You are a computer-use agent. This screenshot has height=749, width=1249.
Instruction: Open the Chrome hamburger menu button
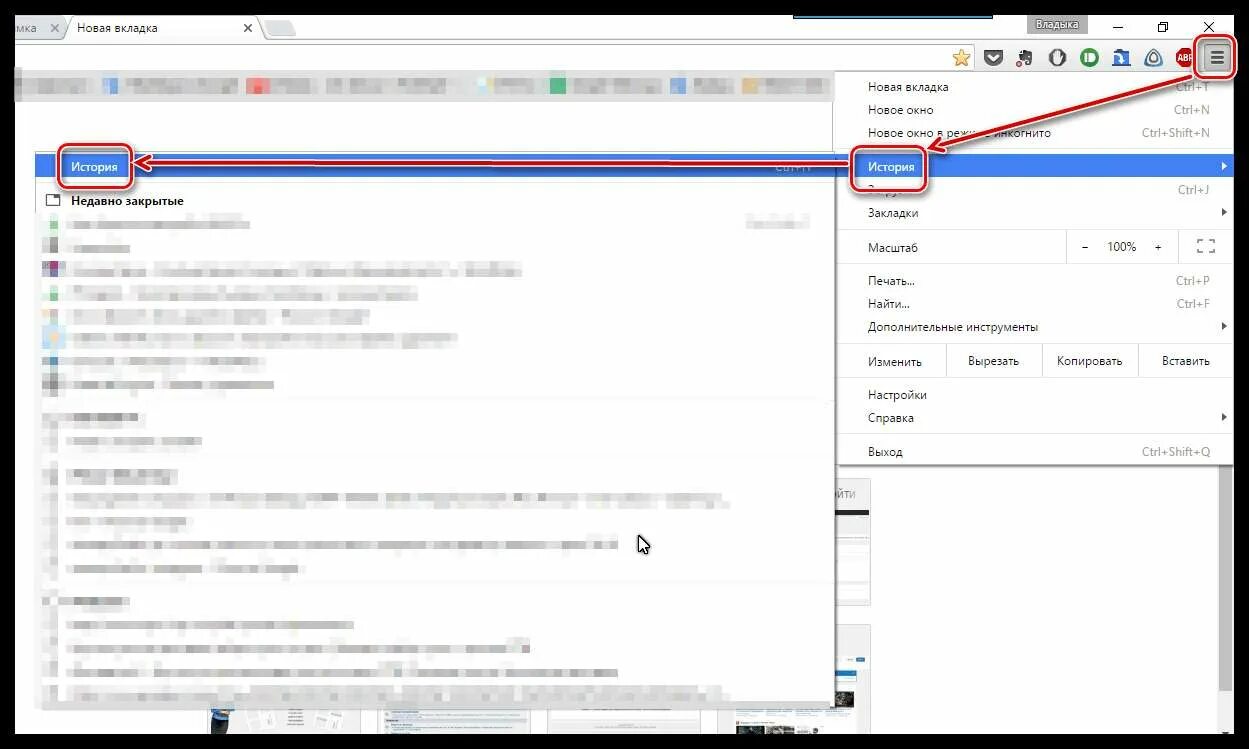(1217, 58)
